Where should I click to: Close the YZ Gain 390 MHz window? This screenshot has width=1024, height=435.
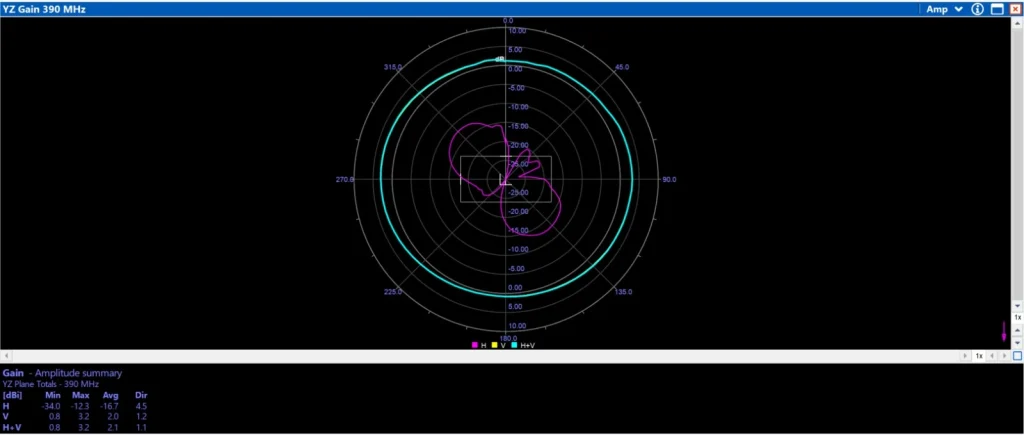(1015, 9)
